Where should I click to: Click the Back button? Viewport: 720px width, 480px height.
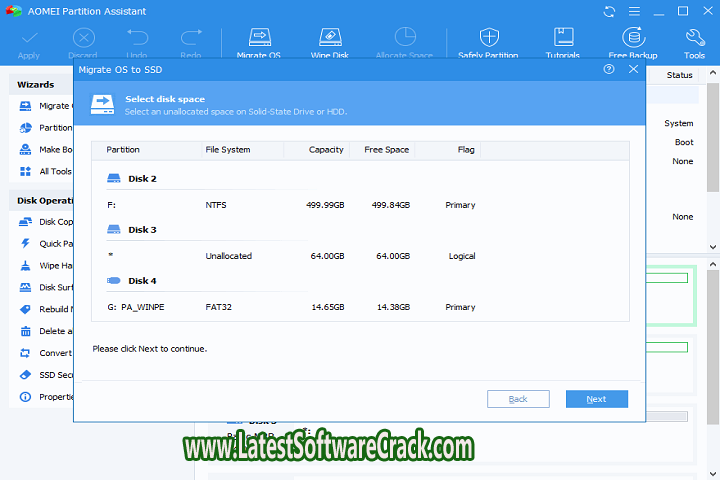[518, 399]
